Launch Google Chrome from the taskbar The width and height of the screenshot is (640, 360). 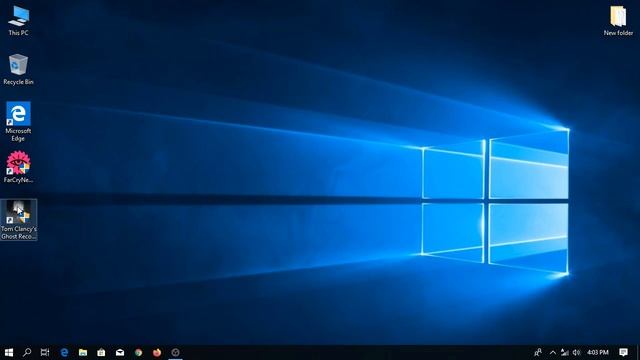pyautogui.click(x=138, y=352)
